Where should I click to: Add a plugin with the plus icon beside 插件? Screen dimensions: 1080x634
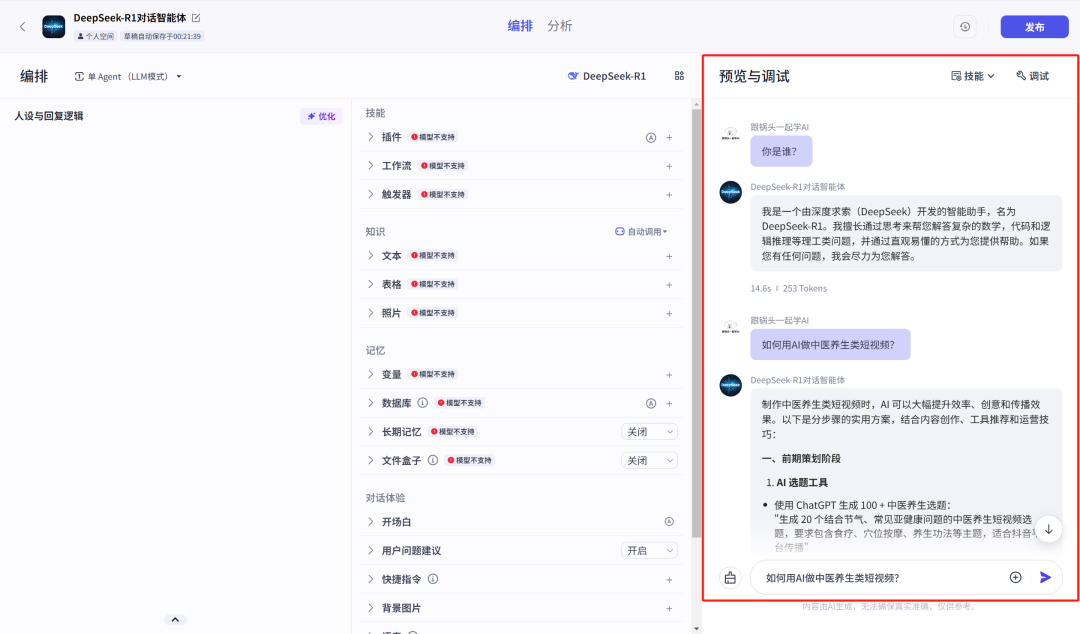coord(669,136)
